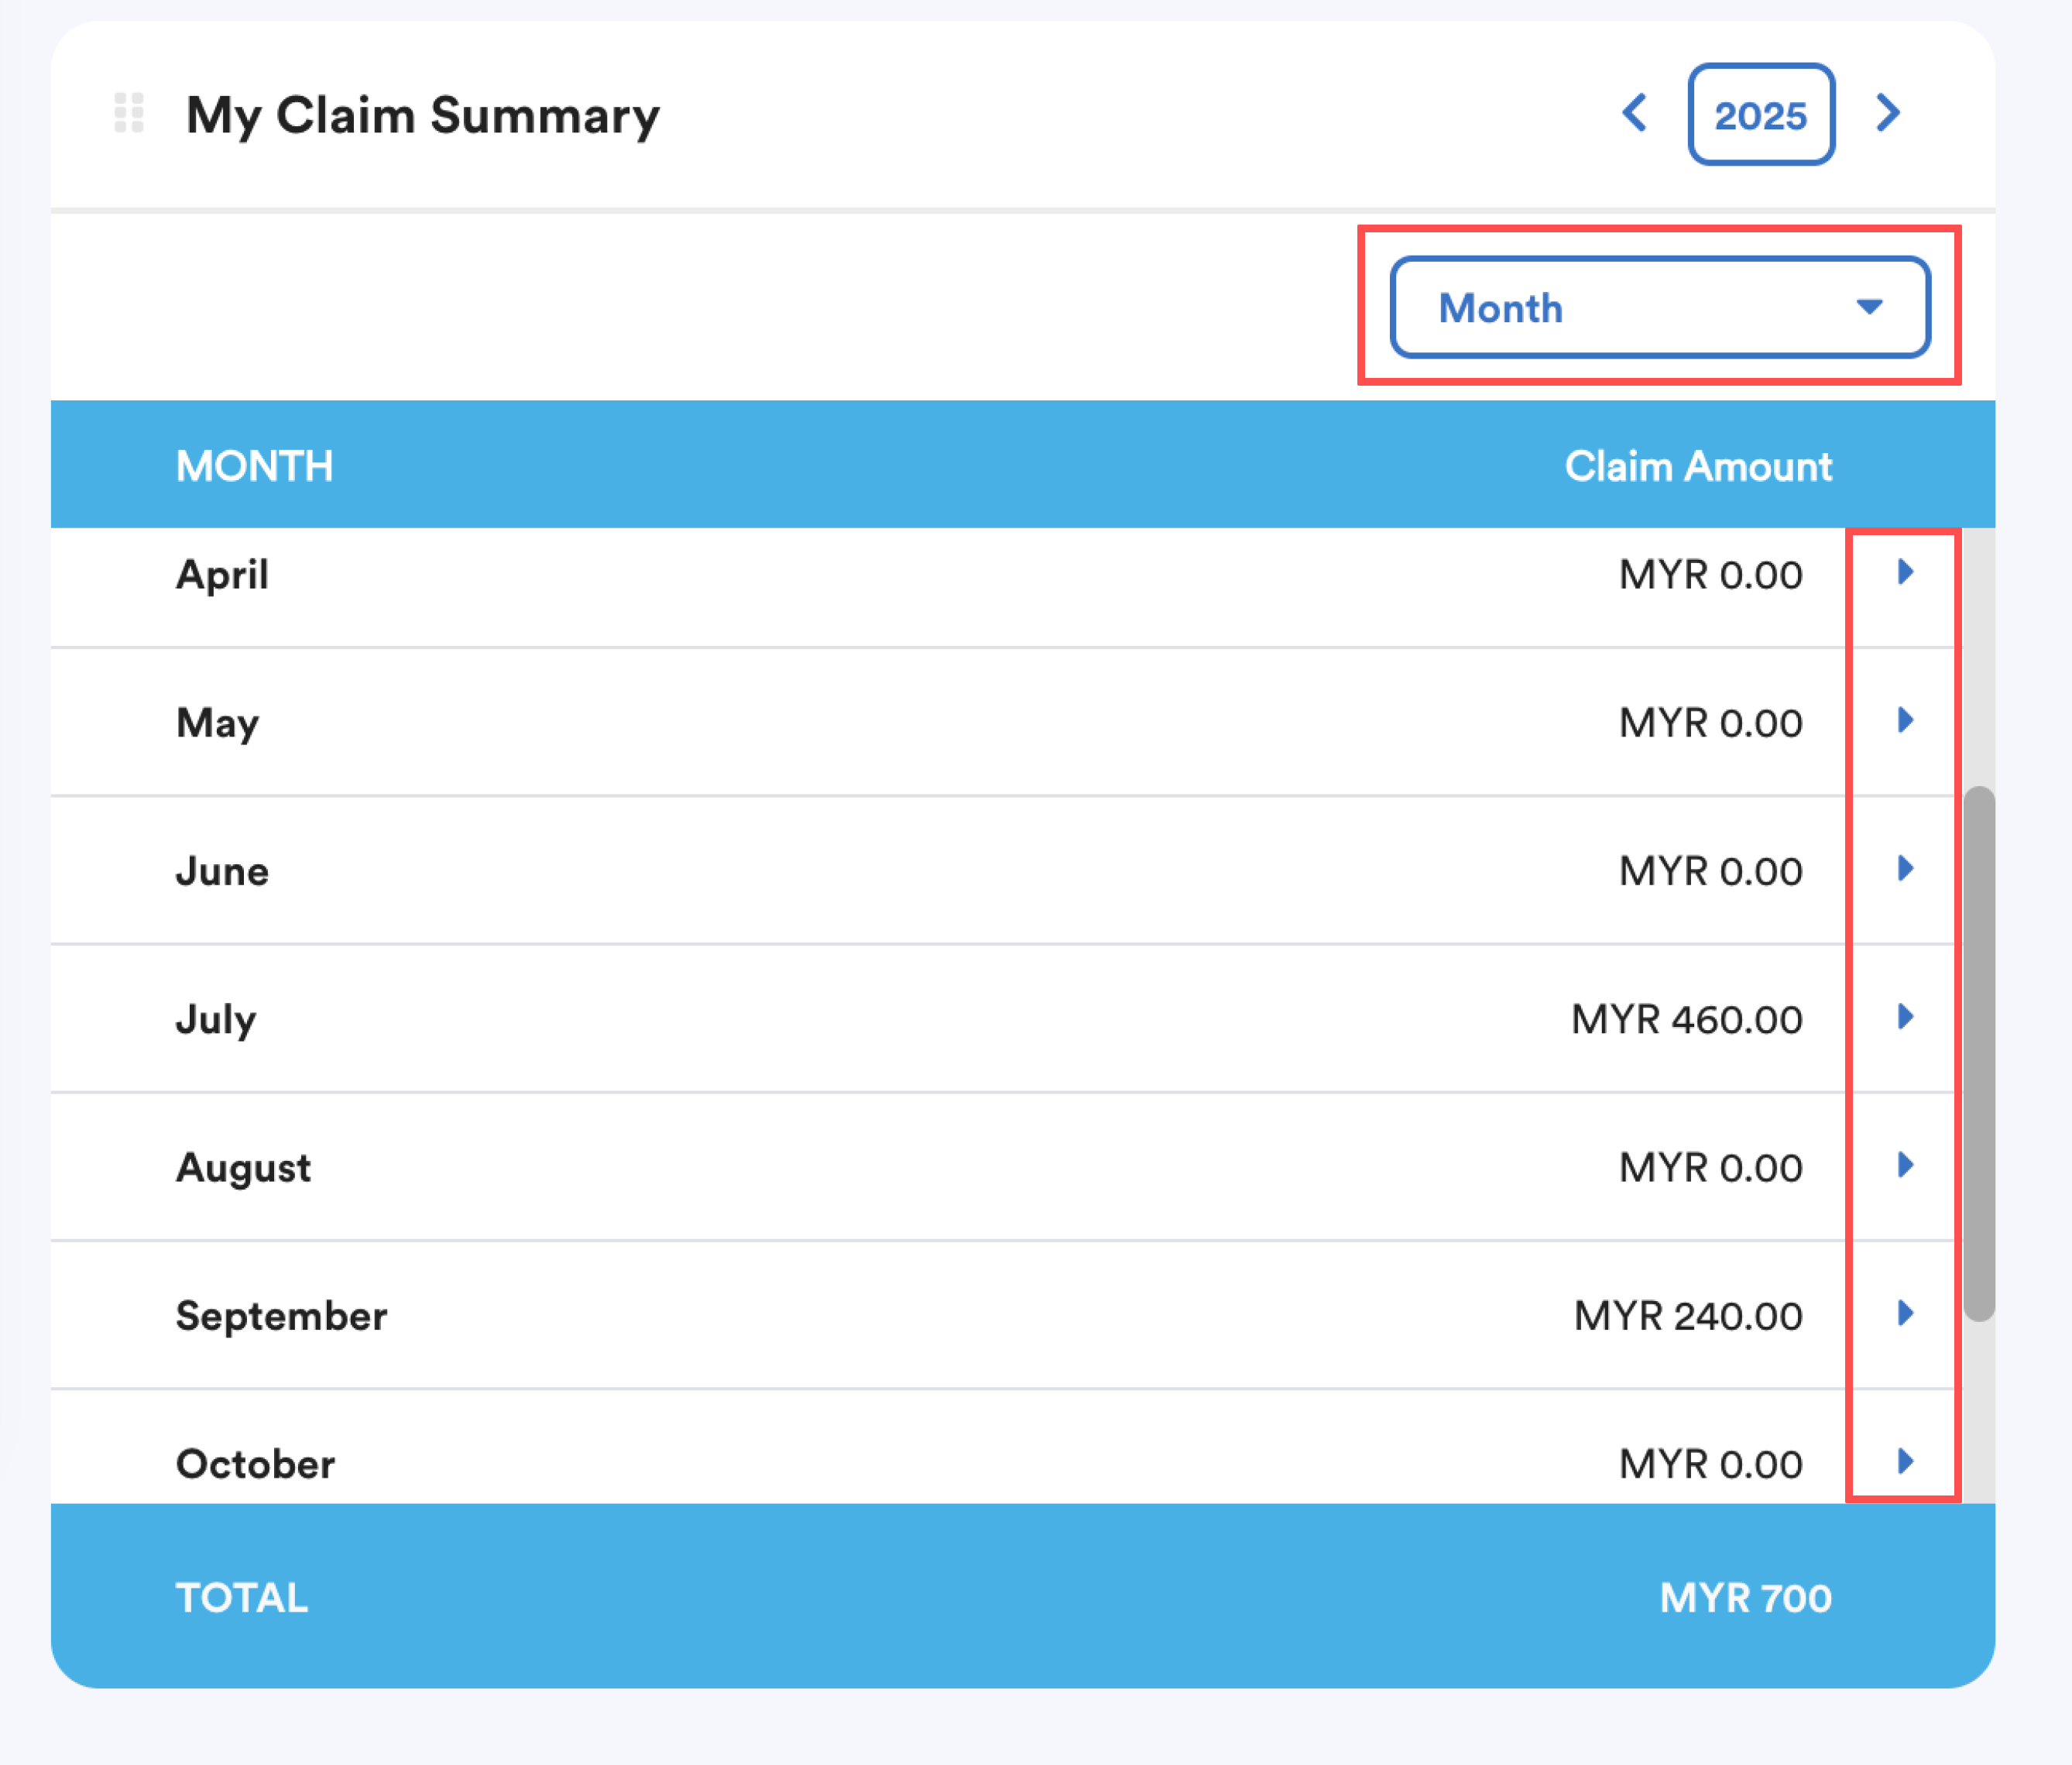Expand September claim details arrow
Image resolution: width=2072 pixels, height=1765 pixels.
click(1905, 1313)
